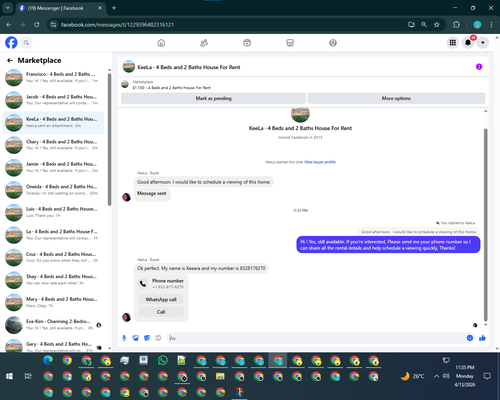Viewport: 500px width, 400px height.
Task: Send a thumbs-up like
Action: [482, 338]
